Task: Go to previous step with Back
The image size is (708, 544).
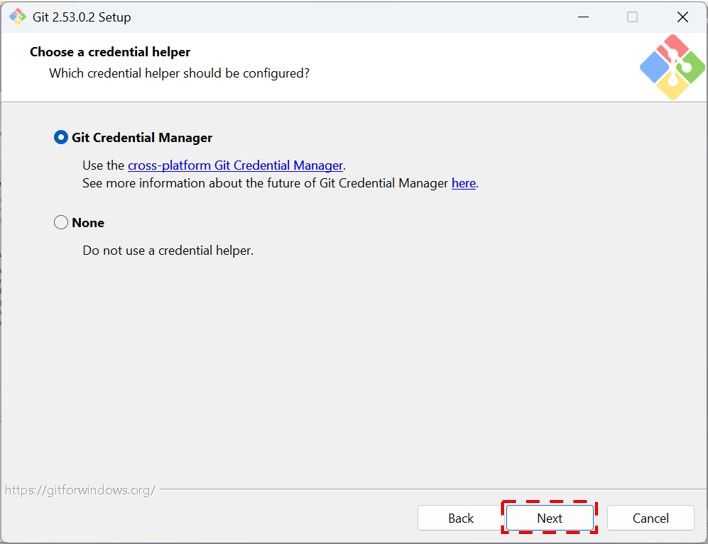Action: pyautogui.click(x=461, y=518)
